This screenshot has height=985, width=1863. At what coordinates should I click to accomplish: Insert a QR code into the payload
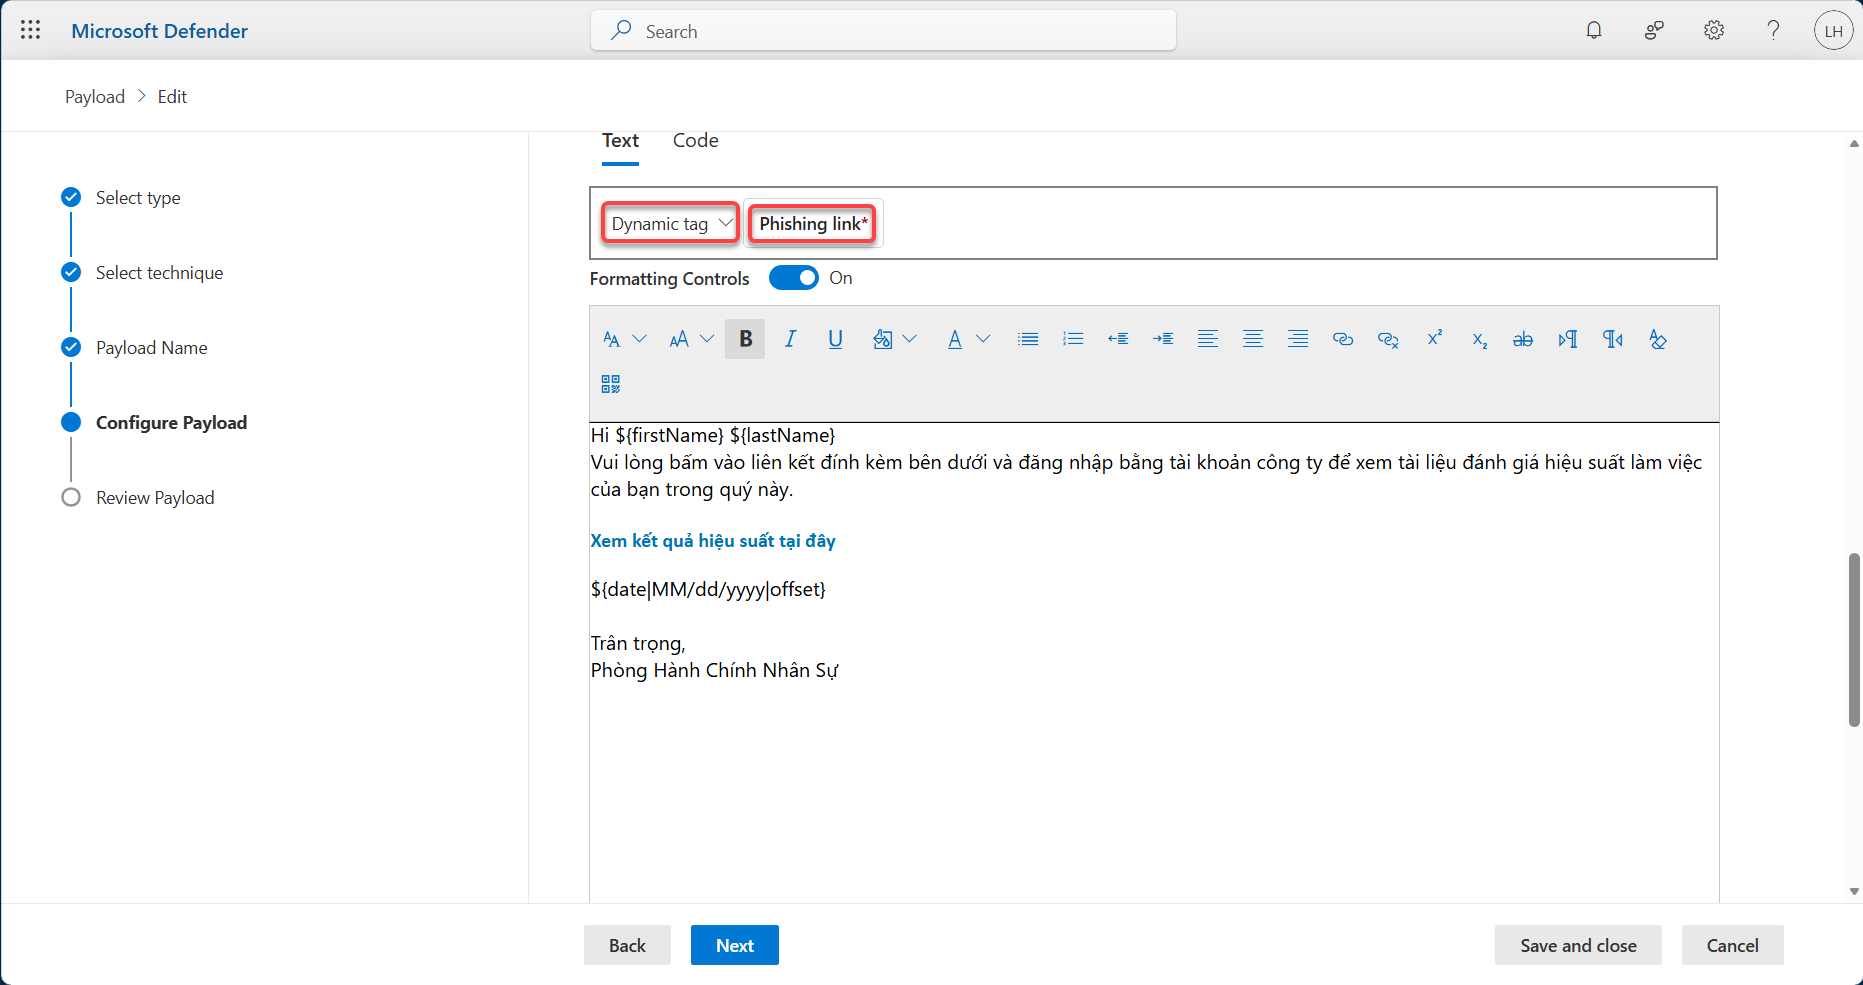(x=611, y=384)
